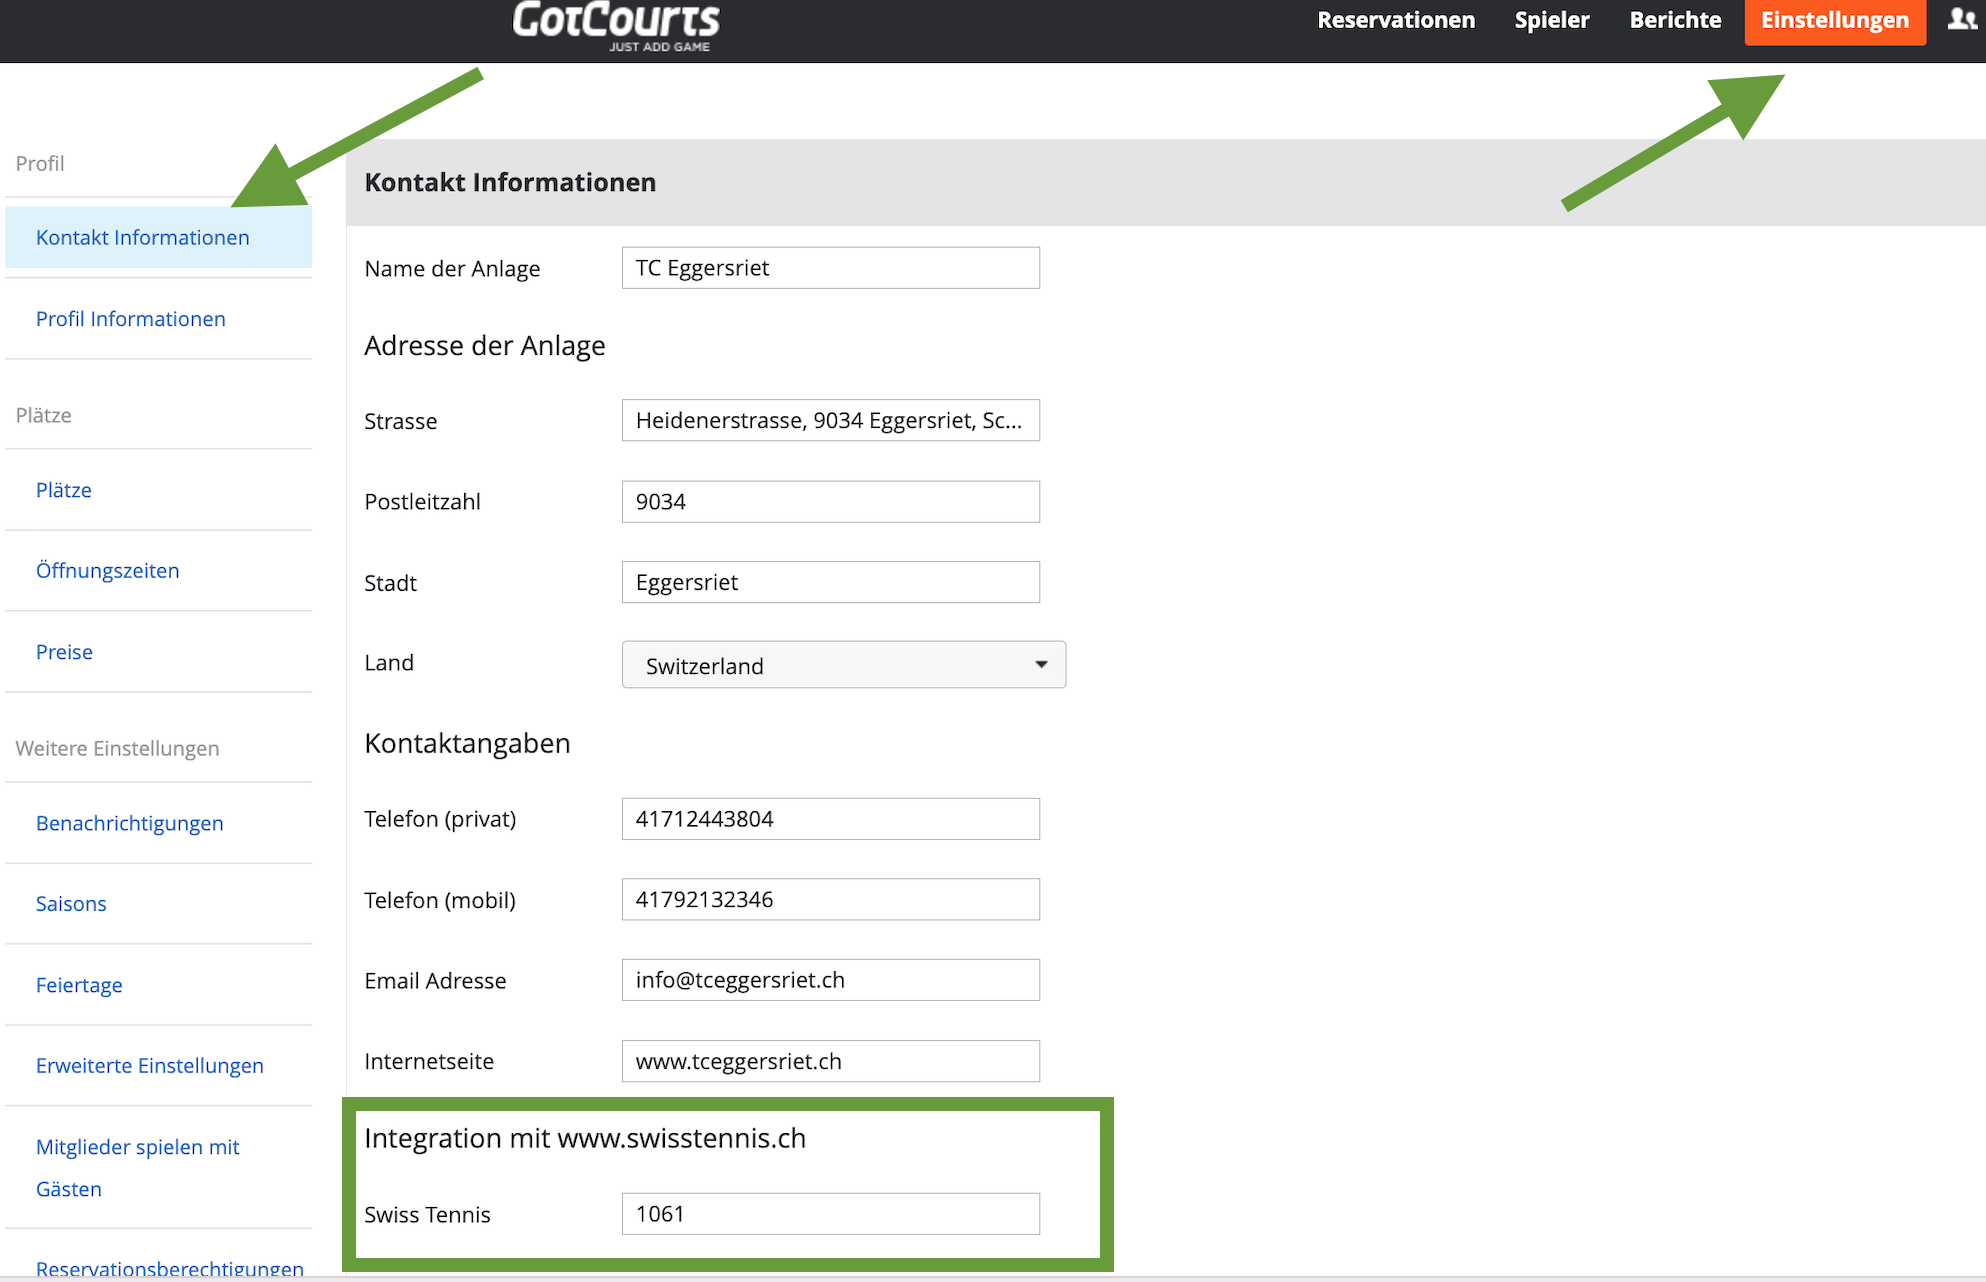Viewport: 1986px width, 1282px height.
Task: Select the Einstellungen tab
Action: [x=1835, y=21]
